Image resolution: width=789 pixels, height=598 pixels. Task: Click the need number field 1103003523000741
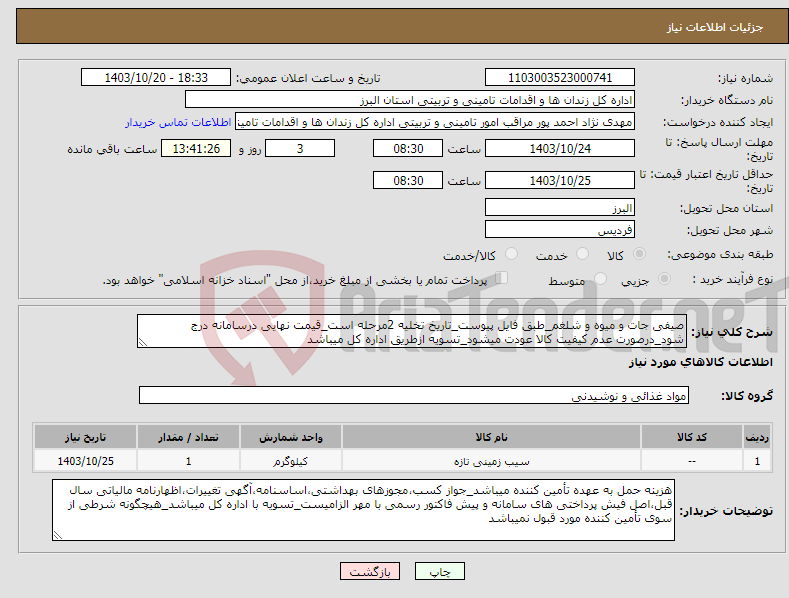coord(560,78)
